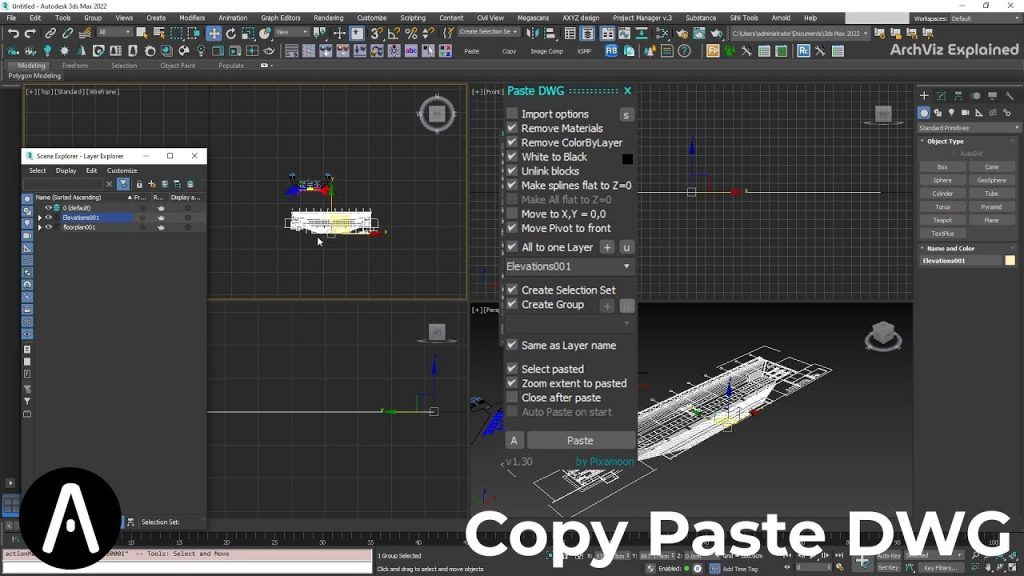
Task: Click the Paste button in Paste DWG panel
Action: (x=581, y=441)
